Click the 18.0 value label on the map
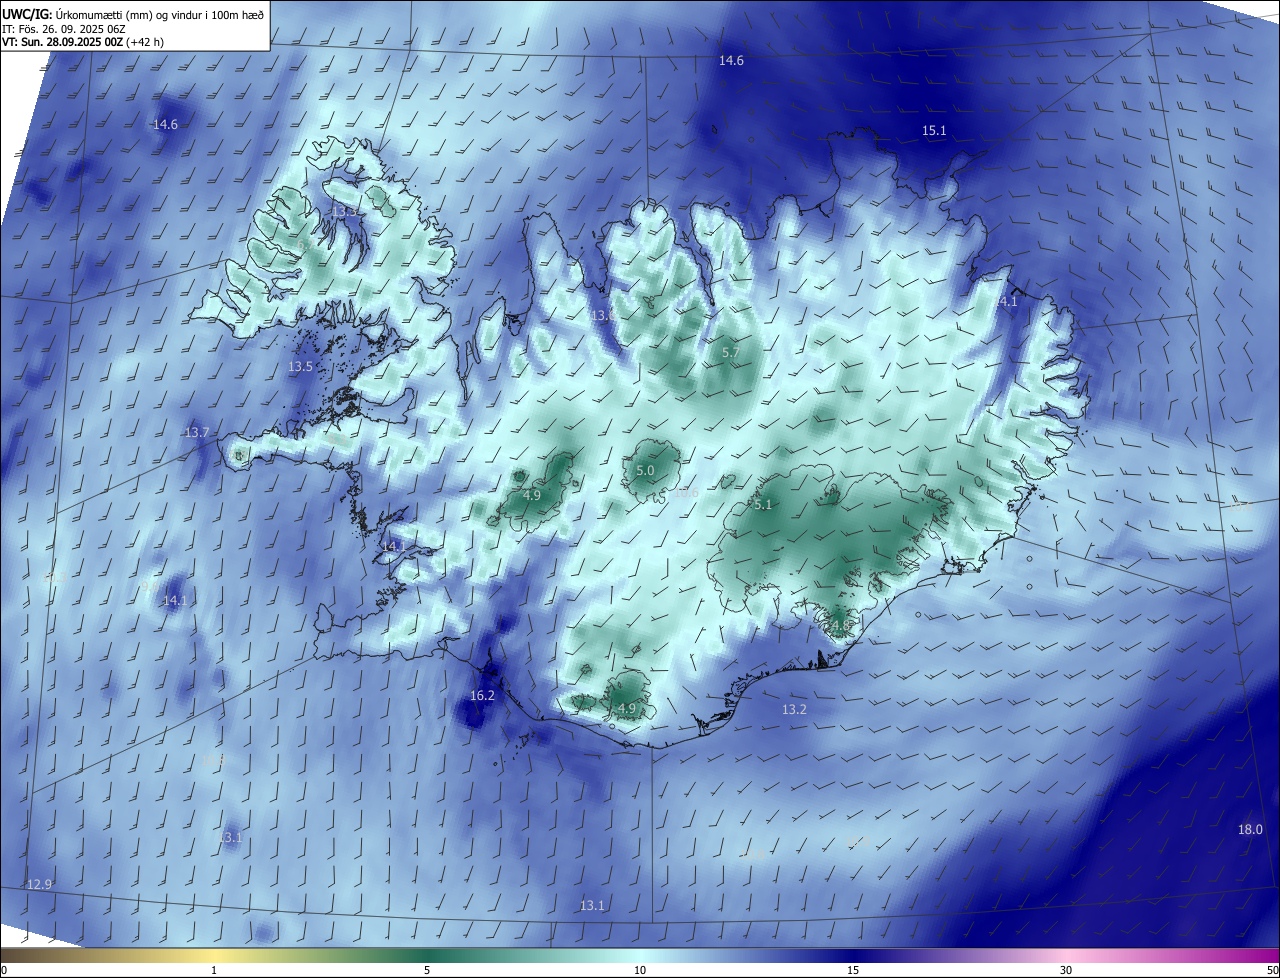1280x978 pixels. click(x=1250, y=830)
